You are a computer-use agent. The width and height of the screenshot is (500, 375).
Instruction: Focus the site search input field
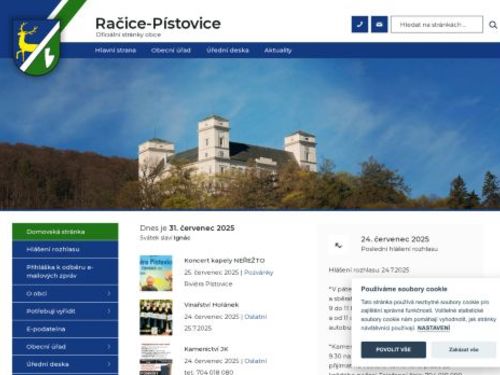coord(437,24)
